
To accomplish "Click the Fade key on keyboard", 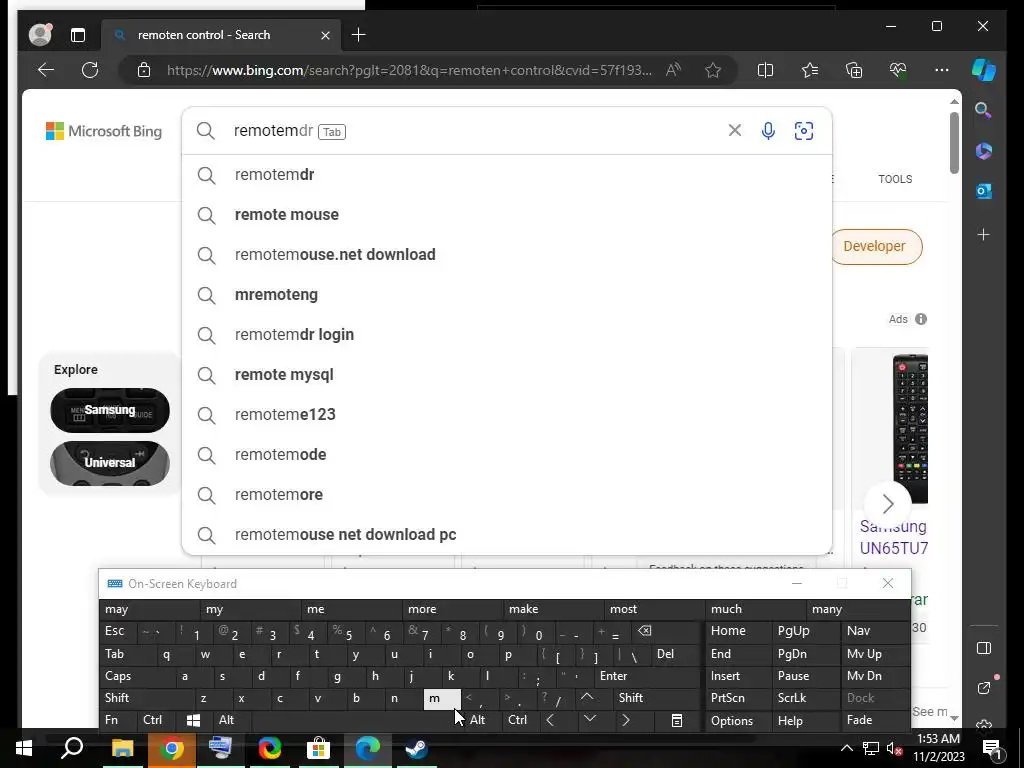I will [874, 720].
